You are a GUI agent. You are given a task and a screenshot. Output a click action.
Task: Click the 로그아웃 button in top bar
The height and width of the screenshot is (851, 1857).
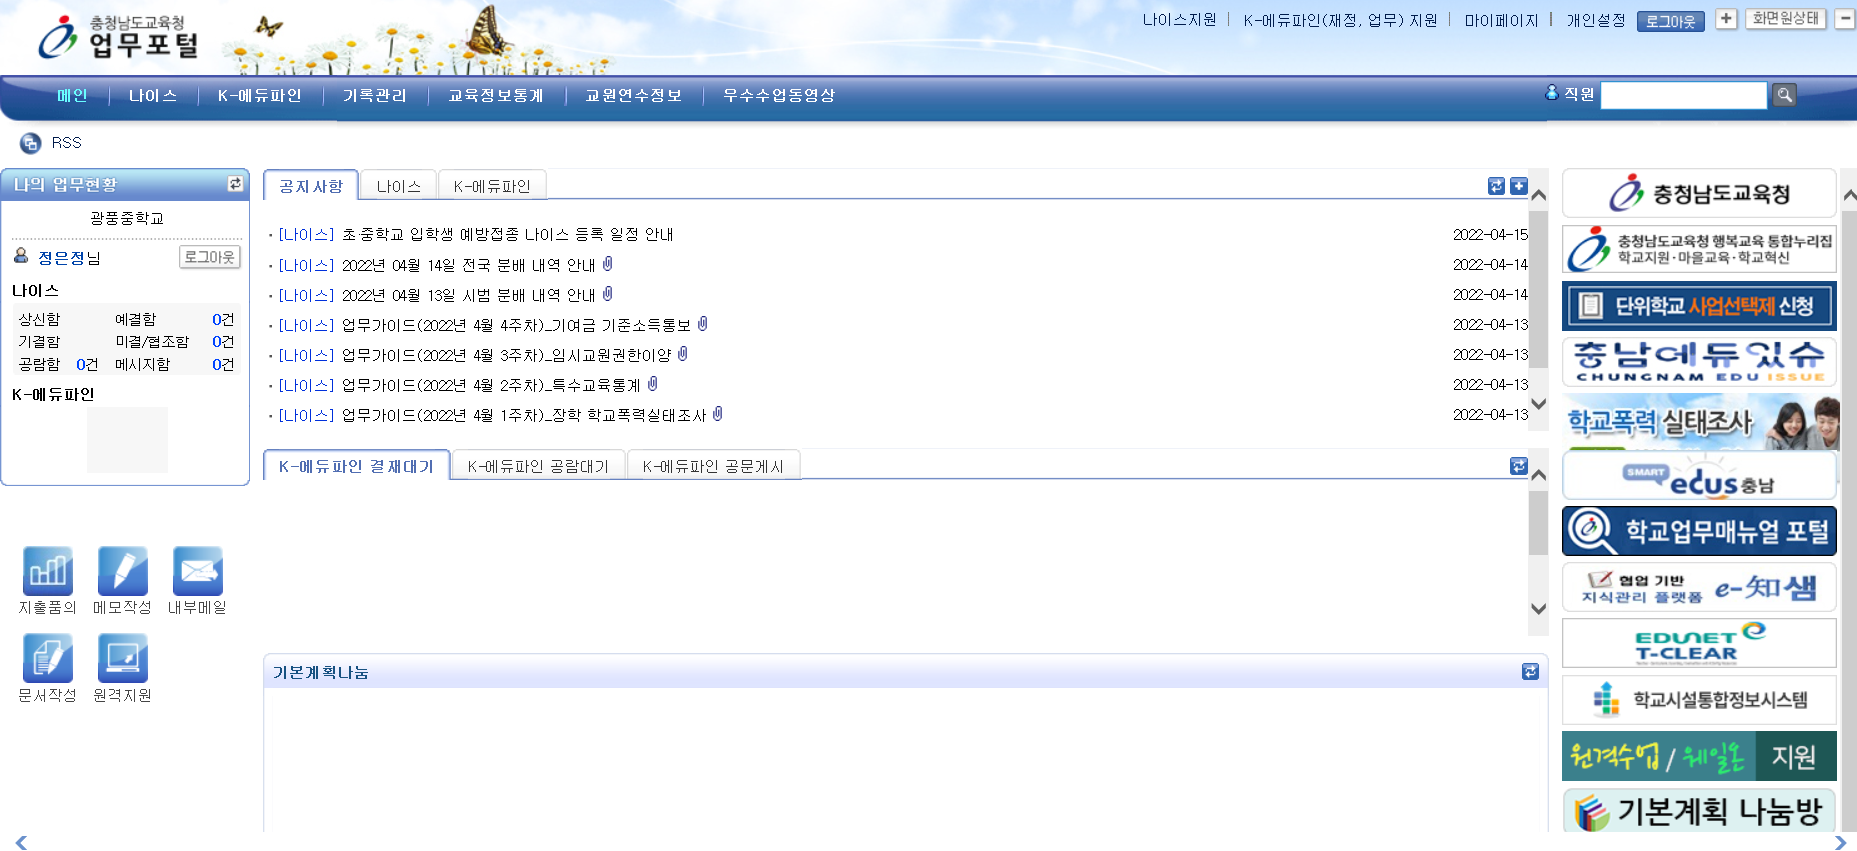tap(1670, 21)
